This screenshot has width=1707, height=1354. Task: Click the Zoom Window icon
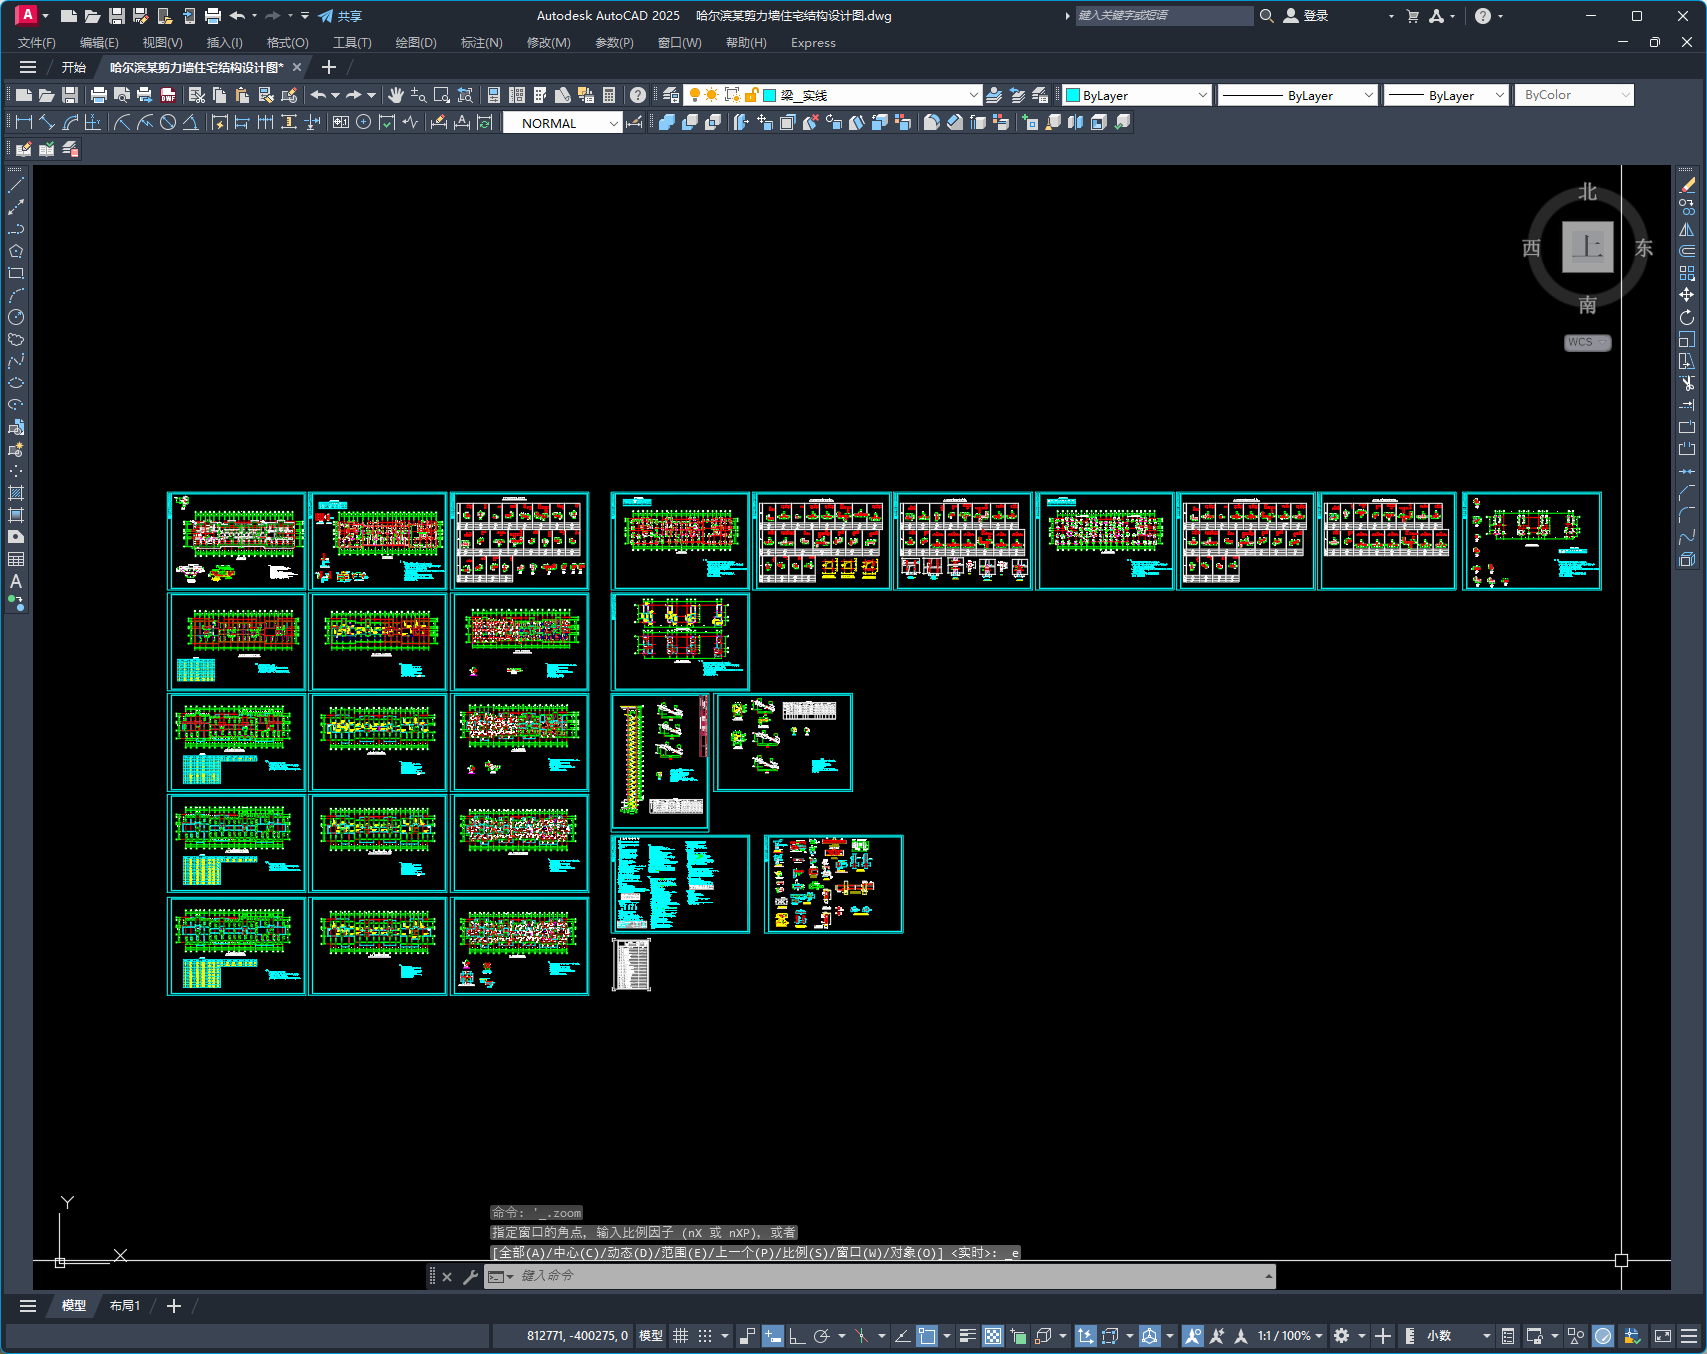442,95
